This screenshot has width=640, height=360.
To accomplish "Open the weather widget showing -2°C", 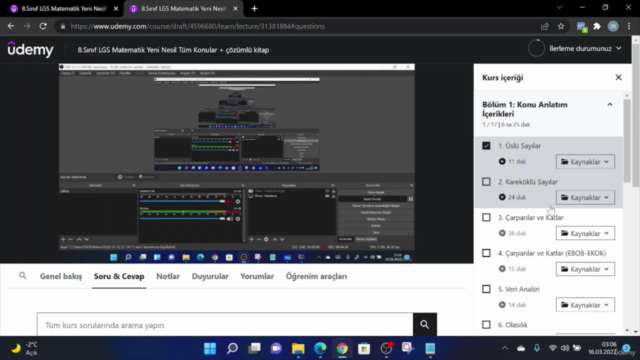I will tap(24, 349).
